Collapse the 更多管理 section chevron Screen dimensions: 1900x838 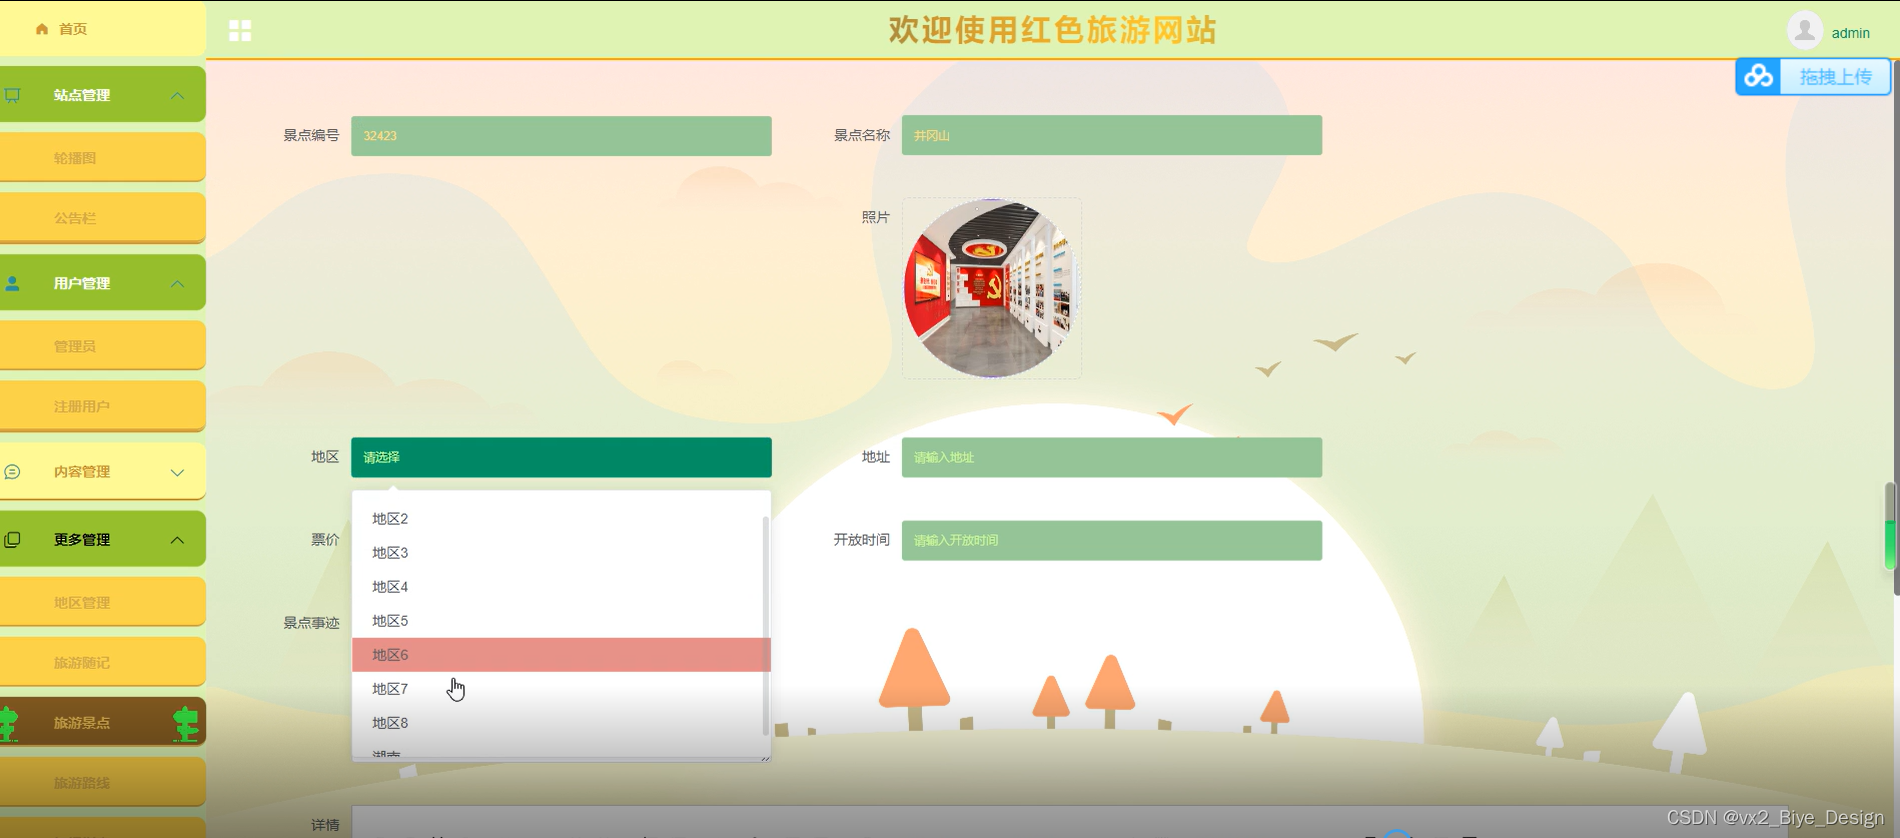coord(177,540)
